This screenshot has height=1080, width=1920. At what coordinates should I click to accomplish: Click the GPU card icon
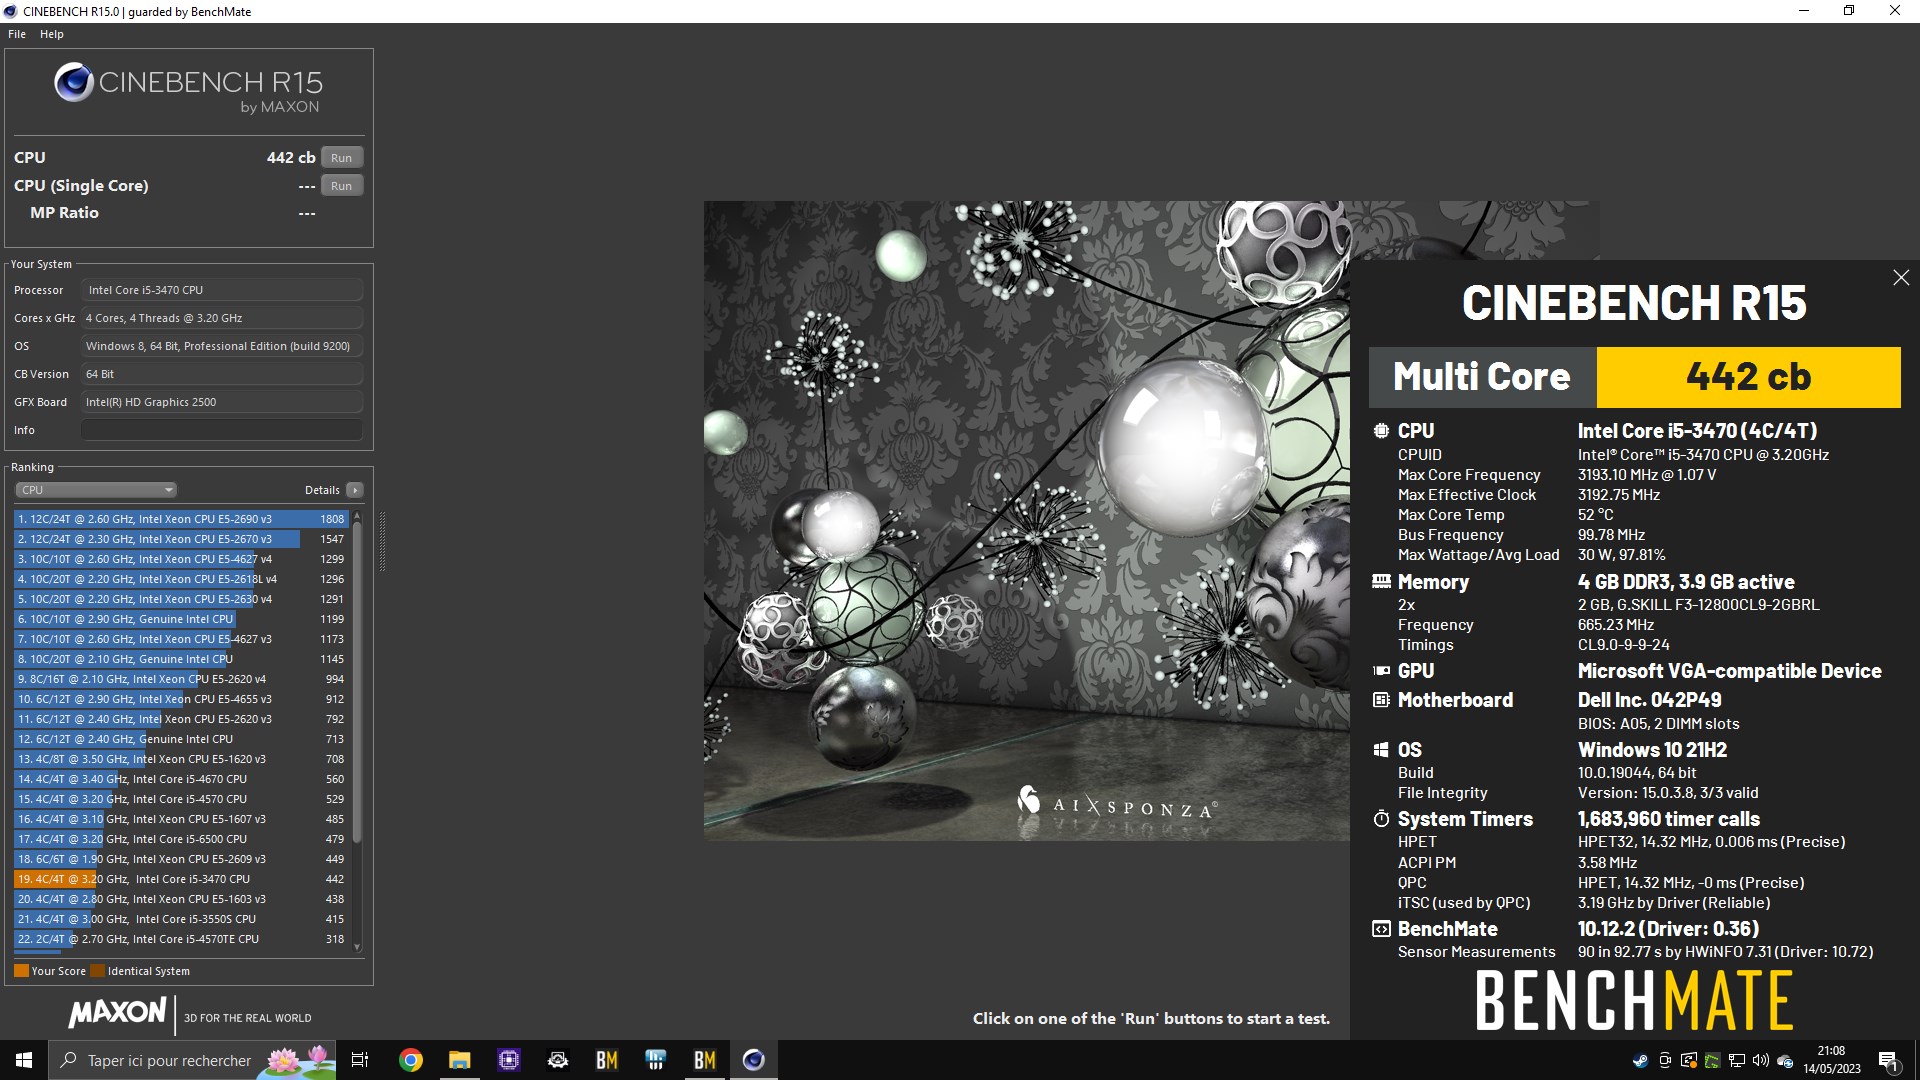pos(1381,671)
